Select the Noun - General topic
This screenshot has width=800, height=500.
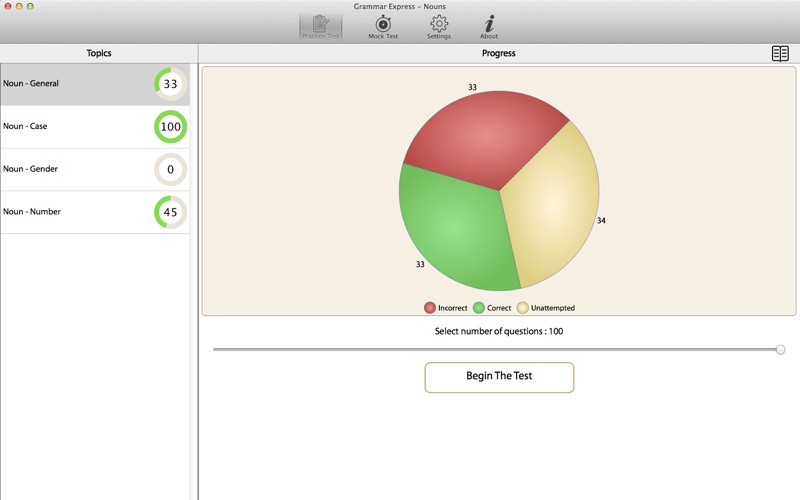pyautogui.click(x=95, y=84)
